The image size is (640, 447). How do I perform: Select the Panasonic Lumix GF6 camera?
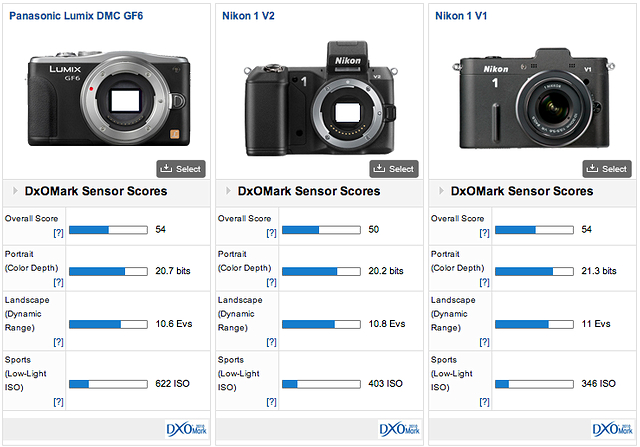(181, 169)
